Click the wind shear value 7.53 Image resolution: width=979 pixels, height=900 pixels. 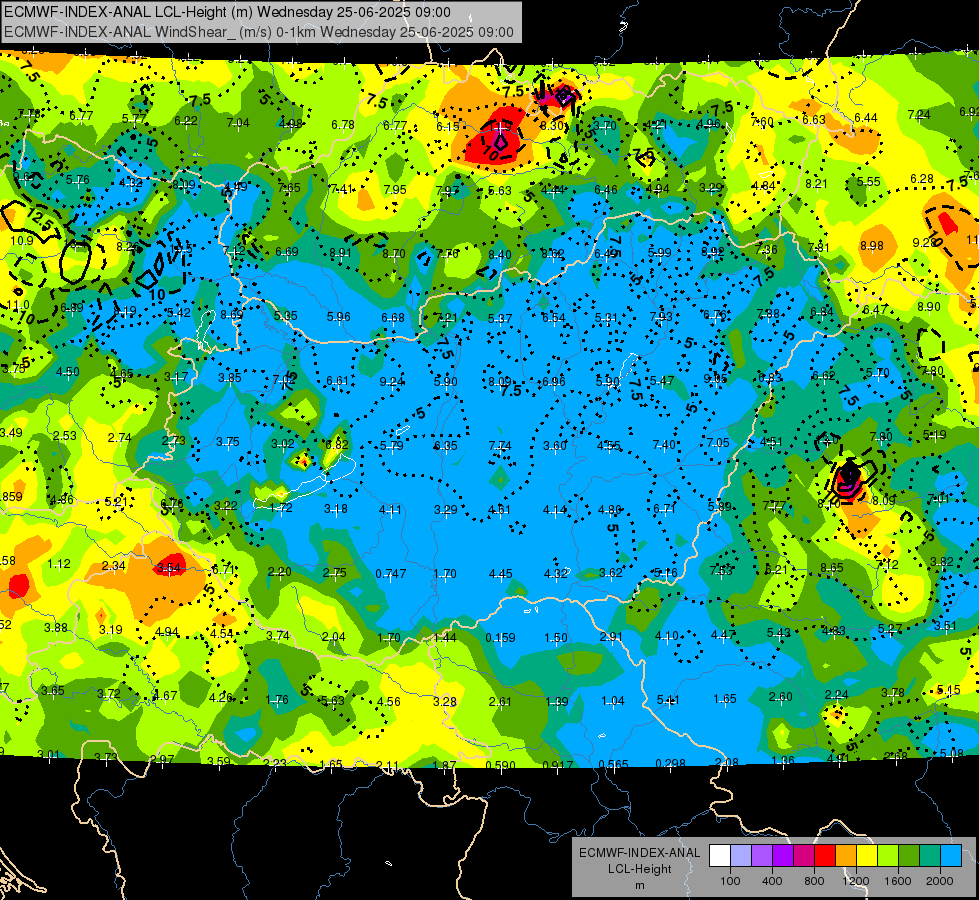pyautogui.click(x=721, y=570)
